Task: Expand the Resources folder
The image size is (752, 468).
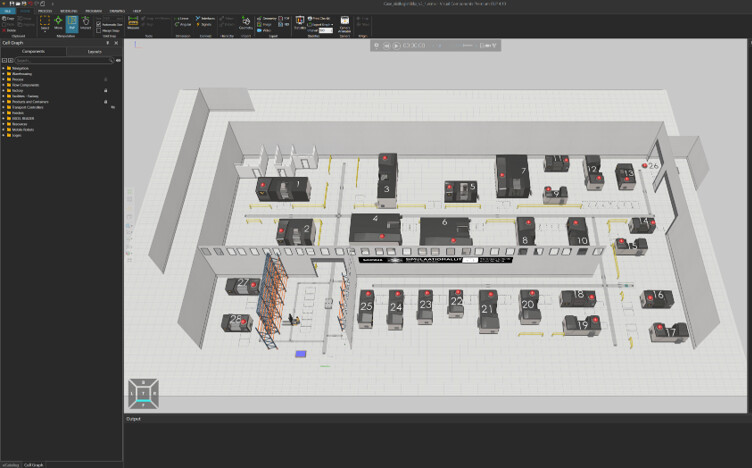Action: [x=3, y=124]
